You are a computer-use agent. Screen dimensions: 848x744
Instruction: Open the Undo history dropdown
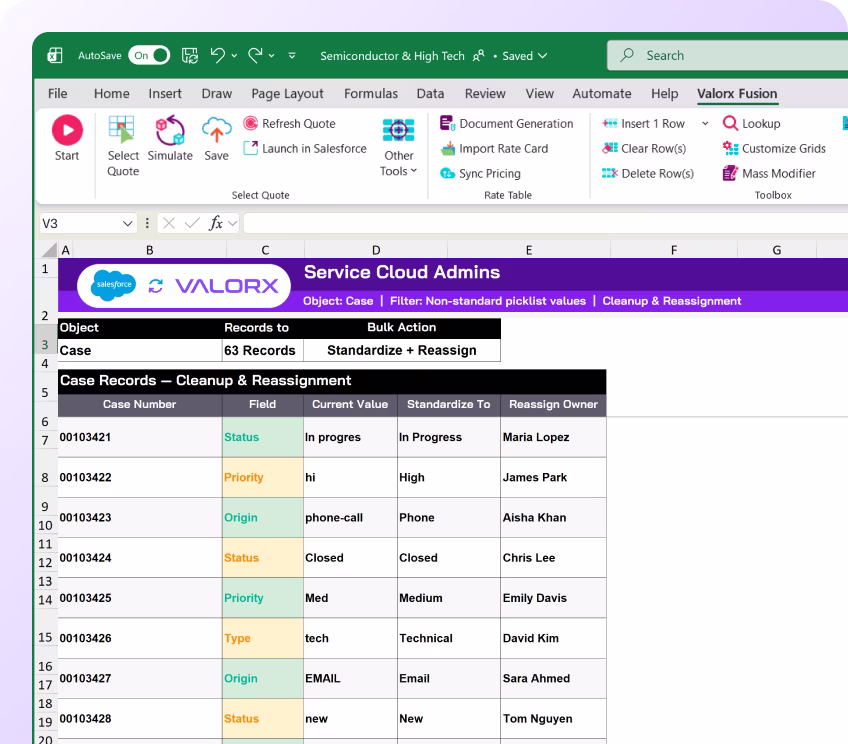pyautogui.click(x=234, y=56)
